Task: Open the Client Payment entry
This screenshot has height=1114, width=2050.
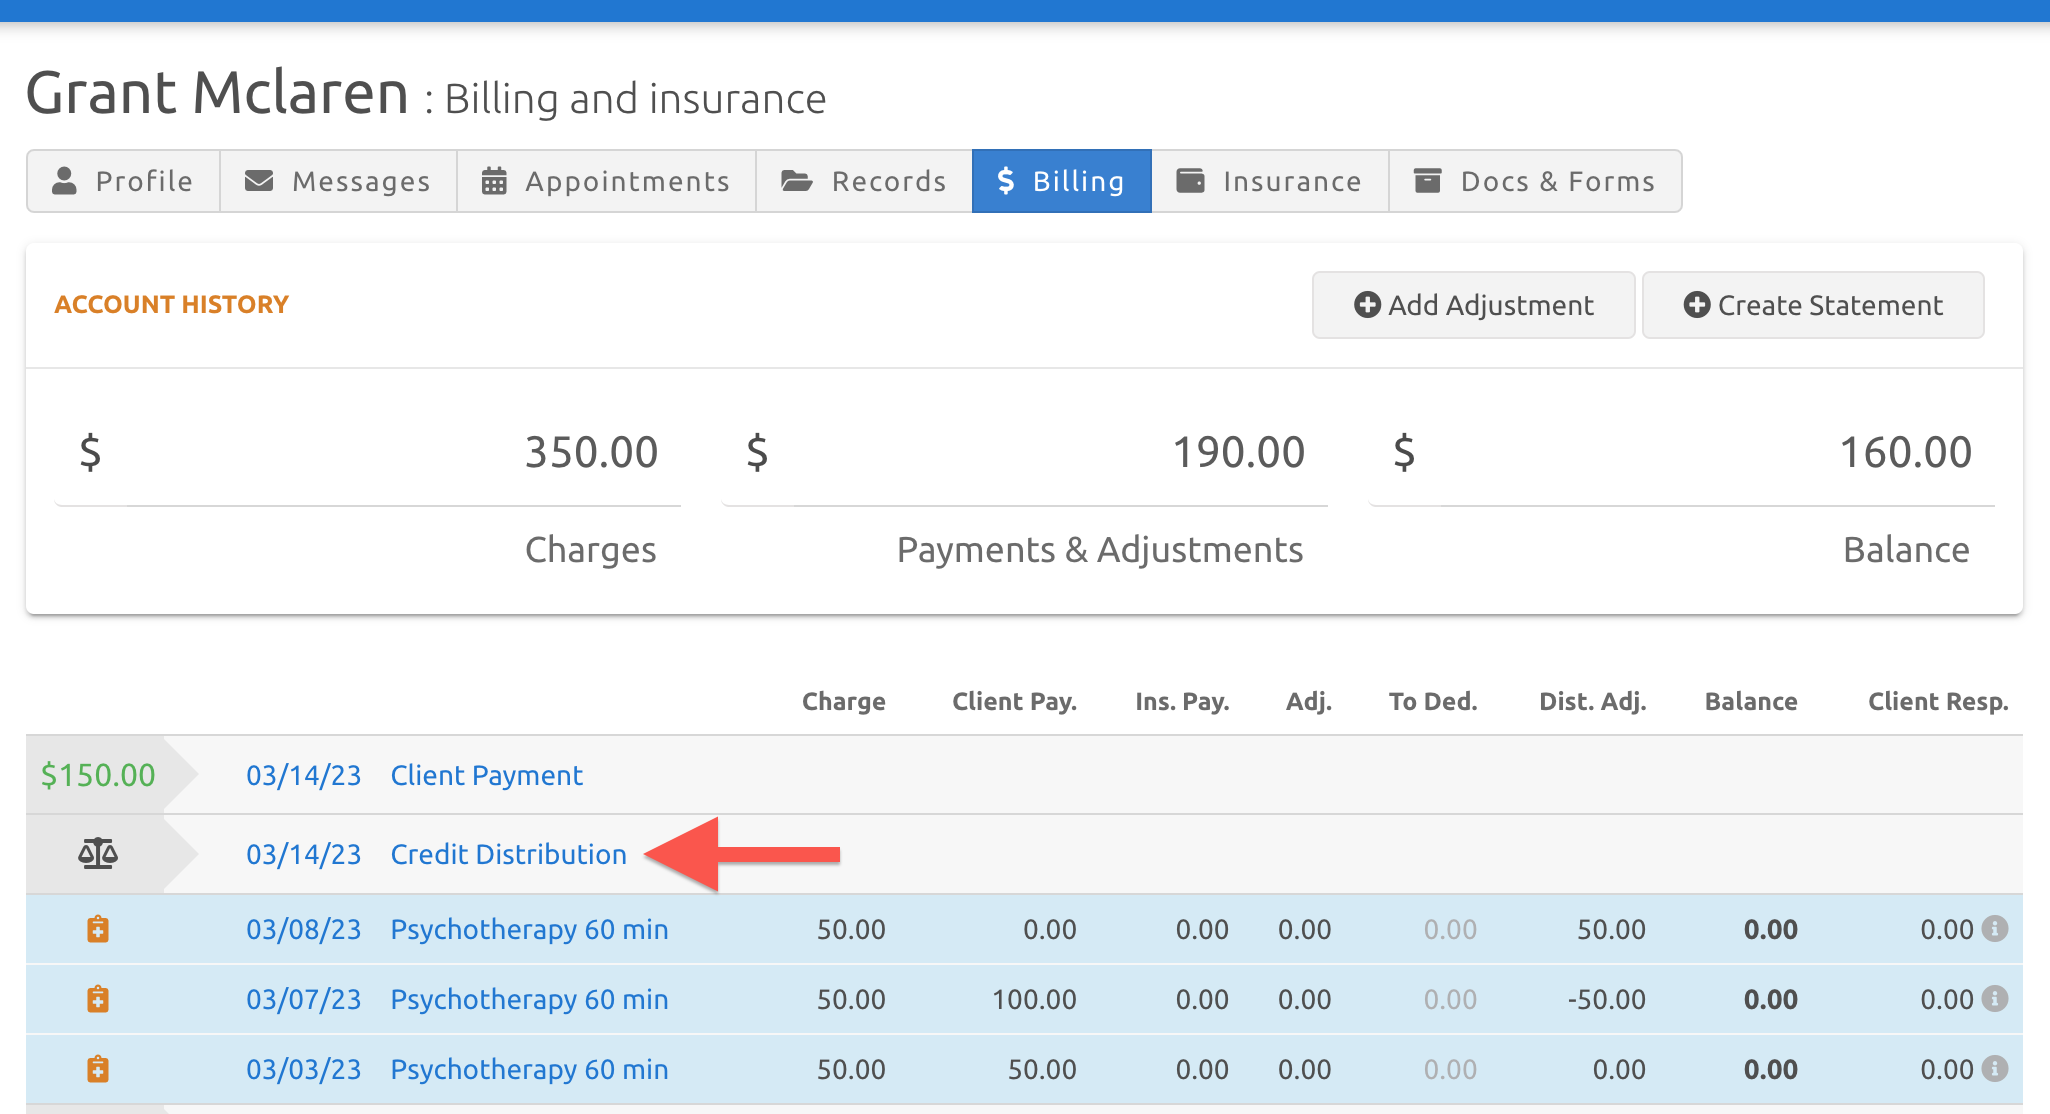Action: tap(486, 774)
